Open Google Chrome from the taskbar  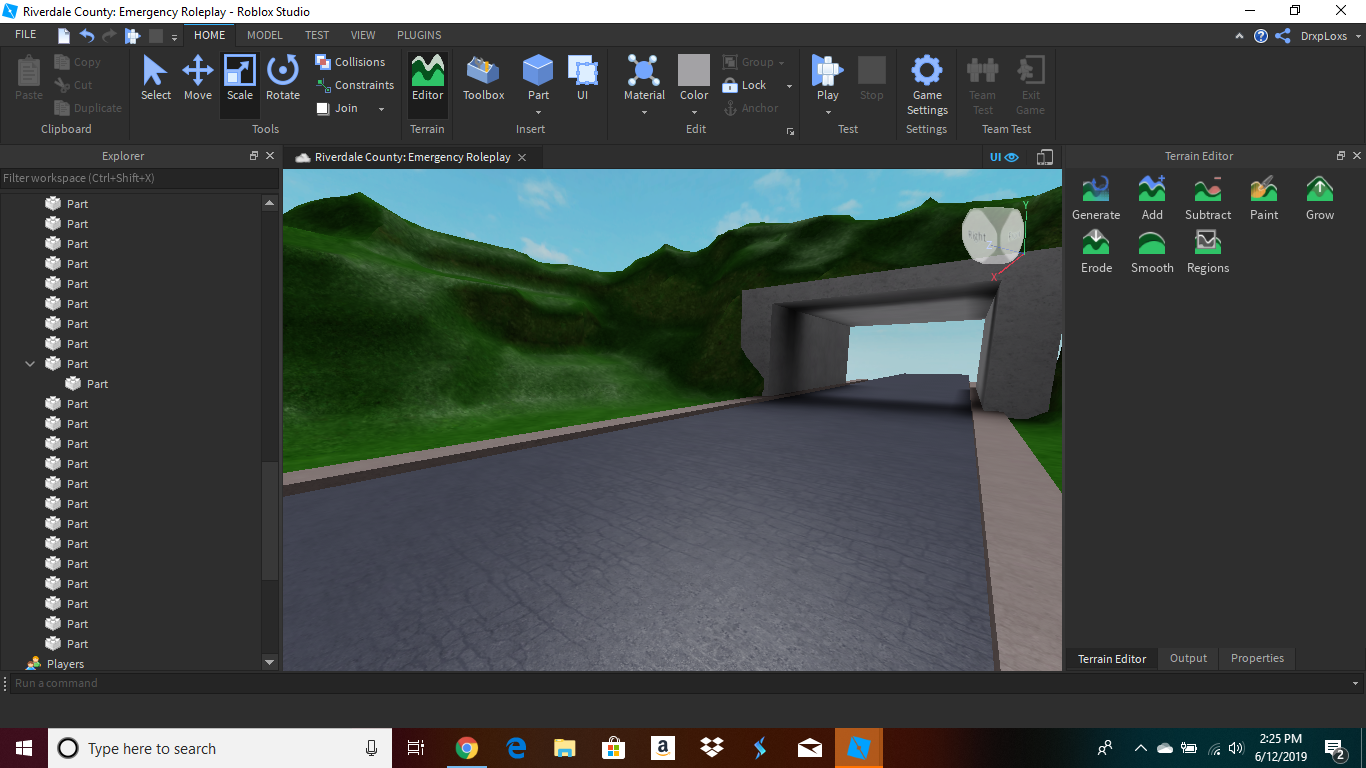pyautogui.click(x=466, y=748)
